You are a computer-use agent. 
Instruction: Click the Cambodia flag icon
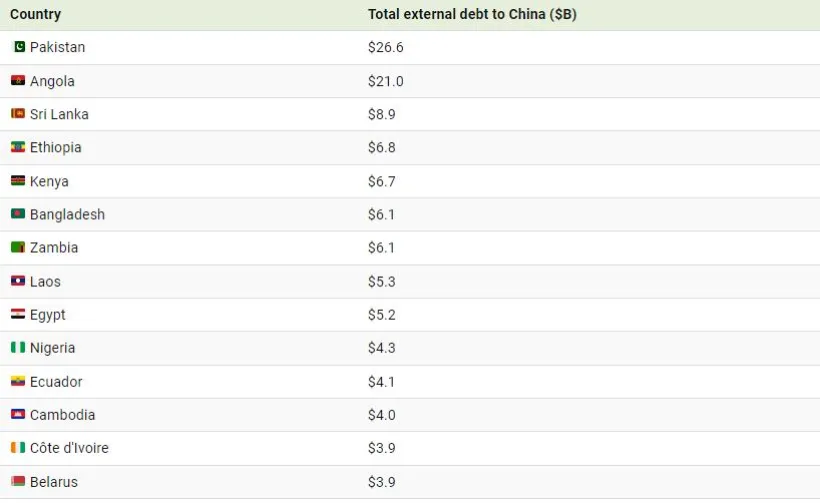click(18, 415)
